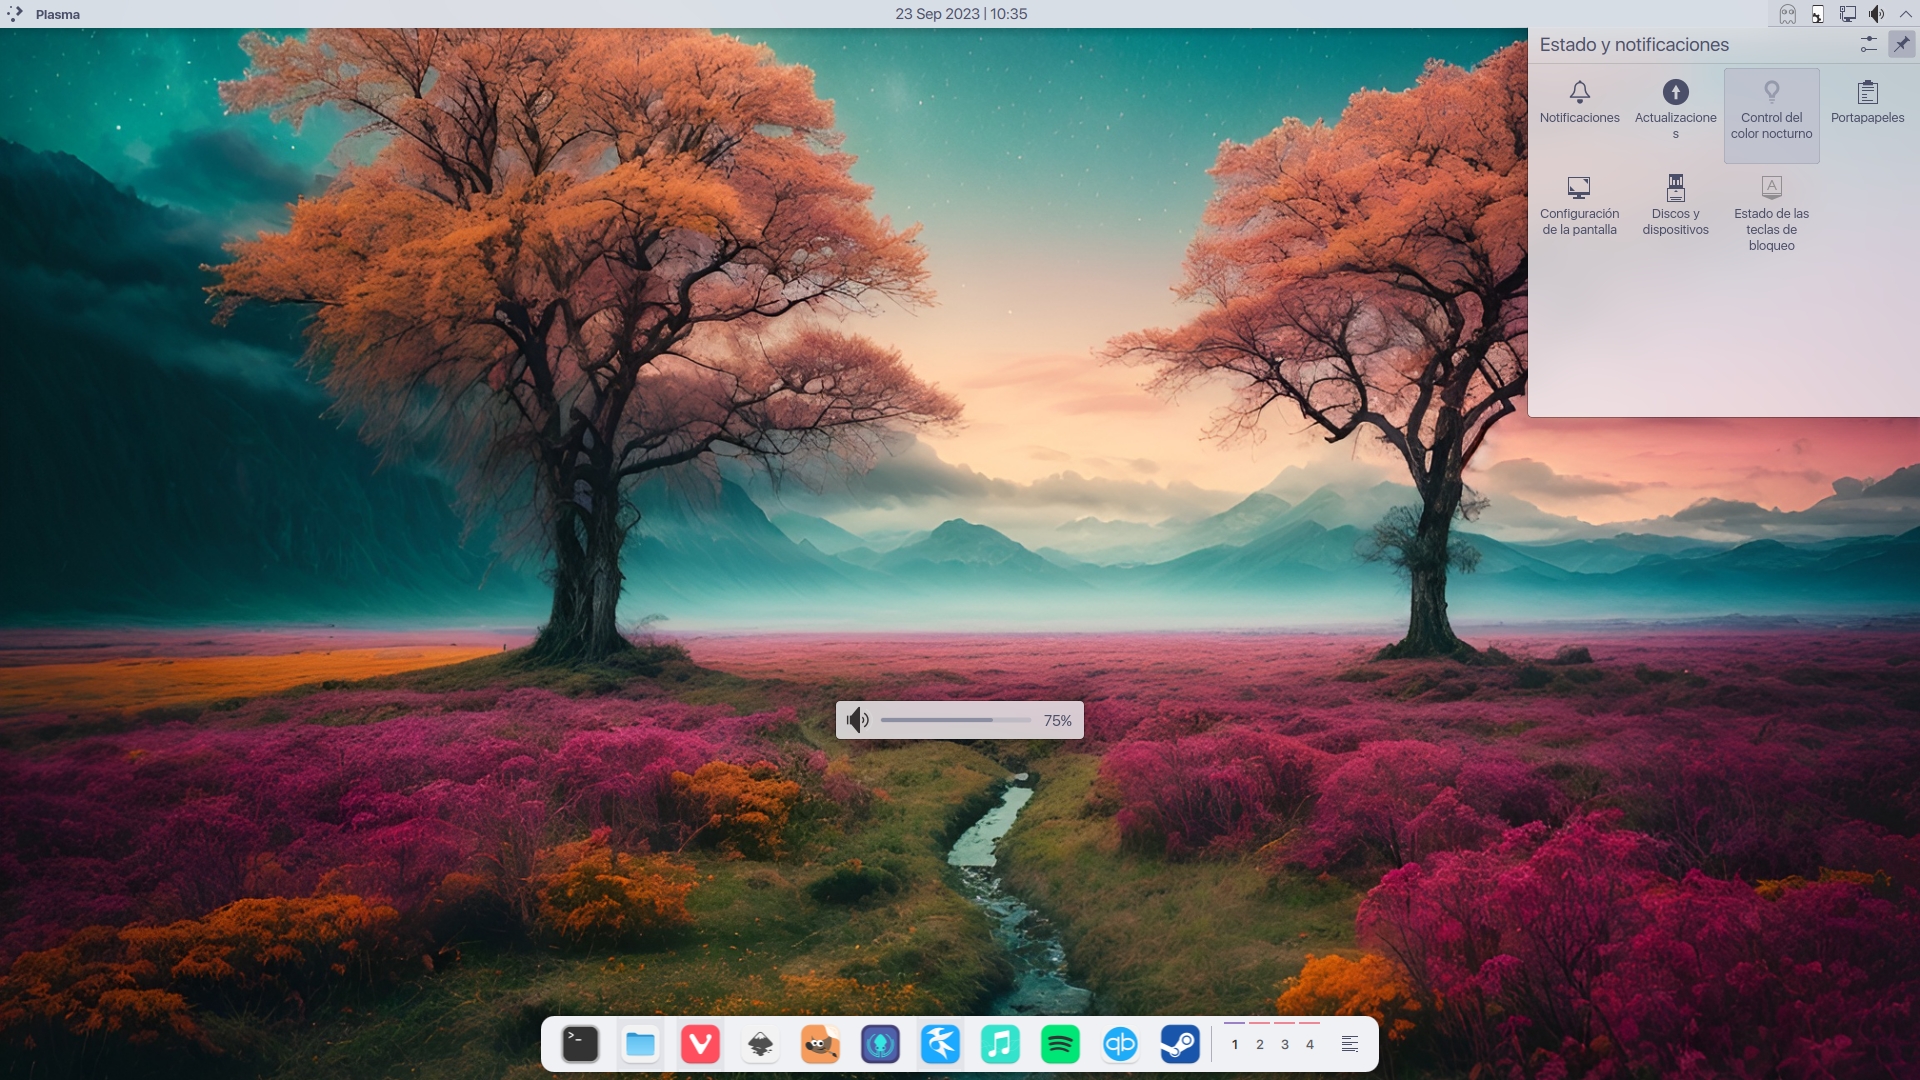Open the audio volume tray icon
Image resolution: width=1920 pixels, height=1080 pixels.
tap(1877, 14)
